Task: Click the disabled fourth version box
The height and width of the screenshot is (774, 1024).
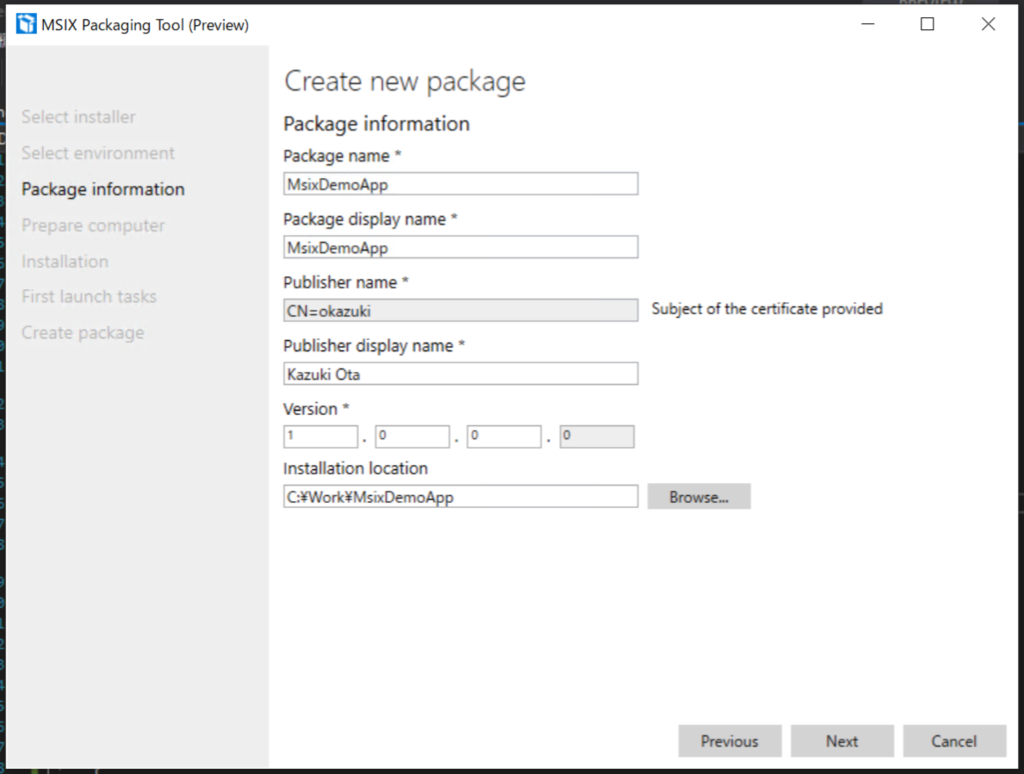Action: pyautogui.click(x=596, y=436)
